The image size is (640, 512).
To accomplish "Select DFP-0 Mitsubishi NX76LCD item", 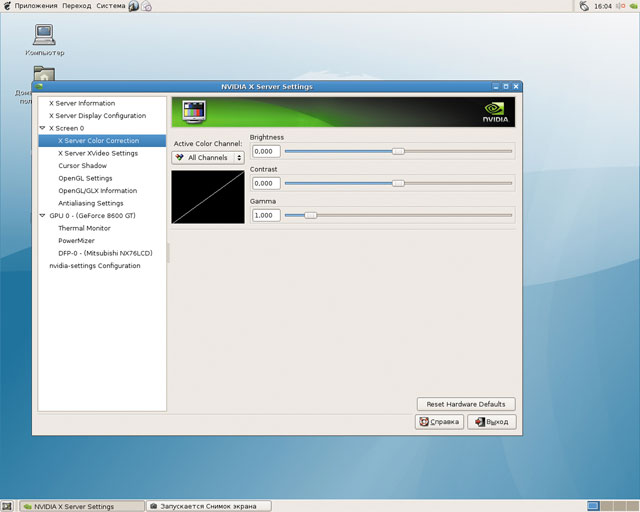I will coord(105,253).
